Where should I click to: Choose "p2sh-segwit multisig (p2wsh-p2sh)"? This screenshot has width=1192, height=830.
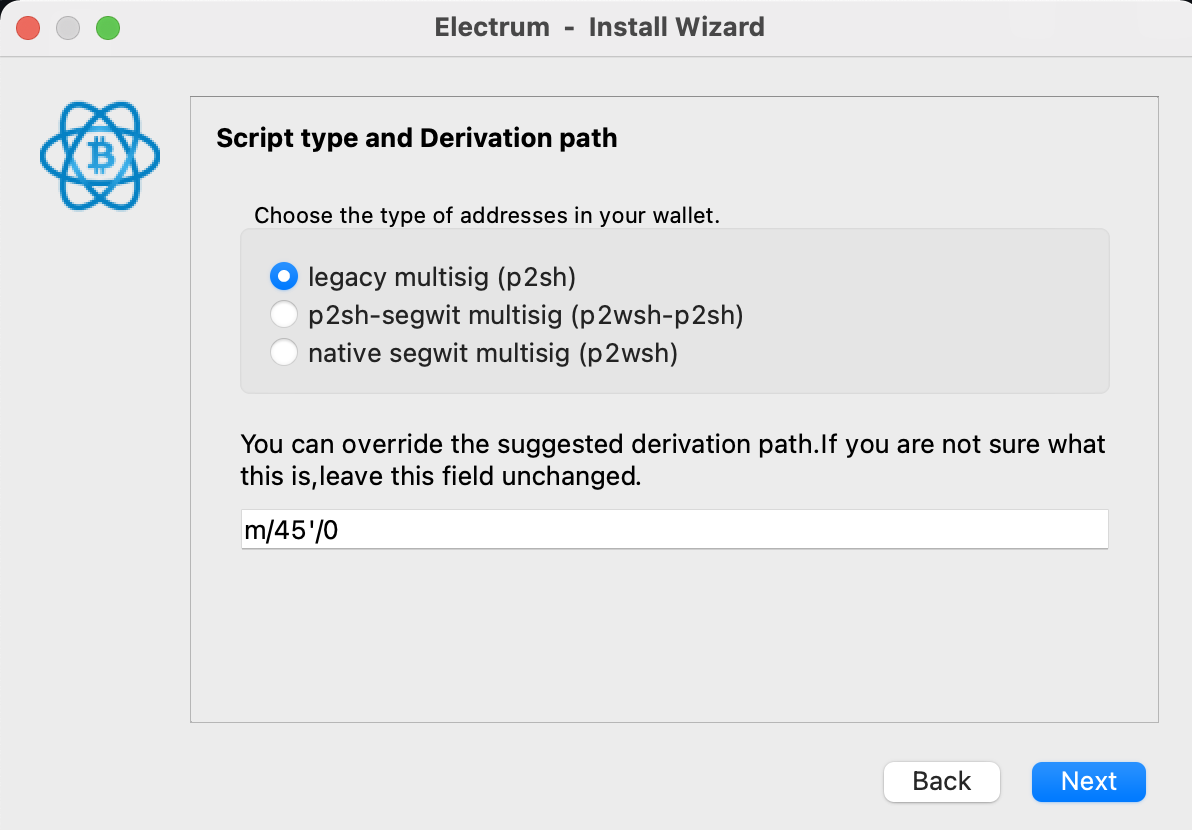coord(283,314)
